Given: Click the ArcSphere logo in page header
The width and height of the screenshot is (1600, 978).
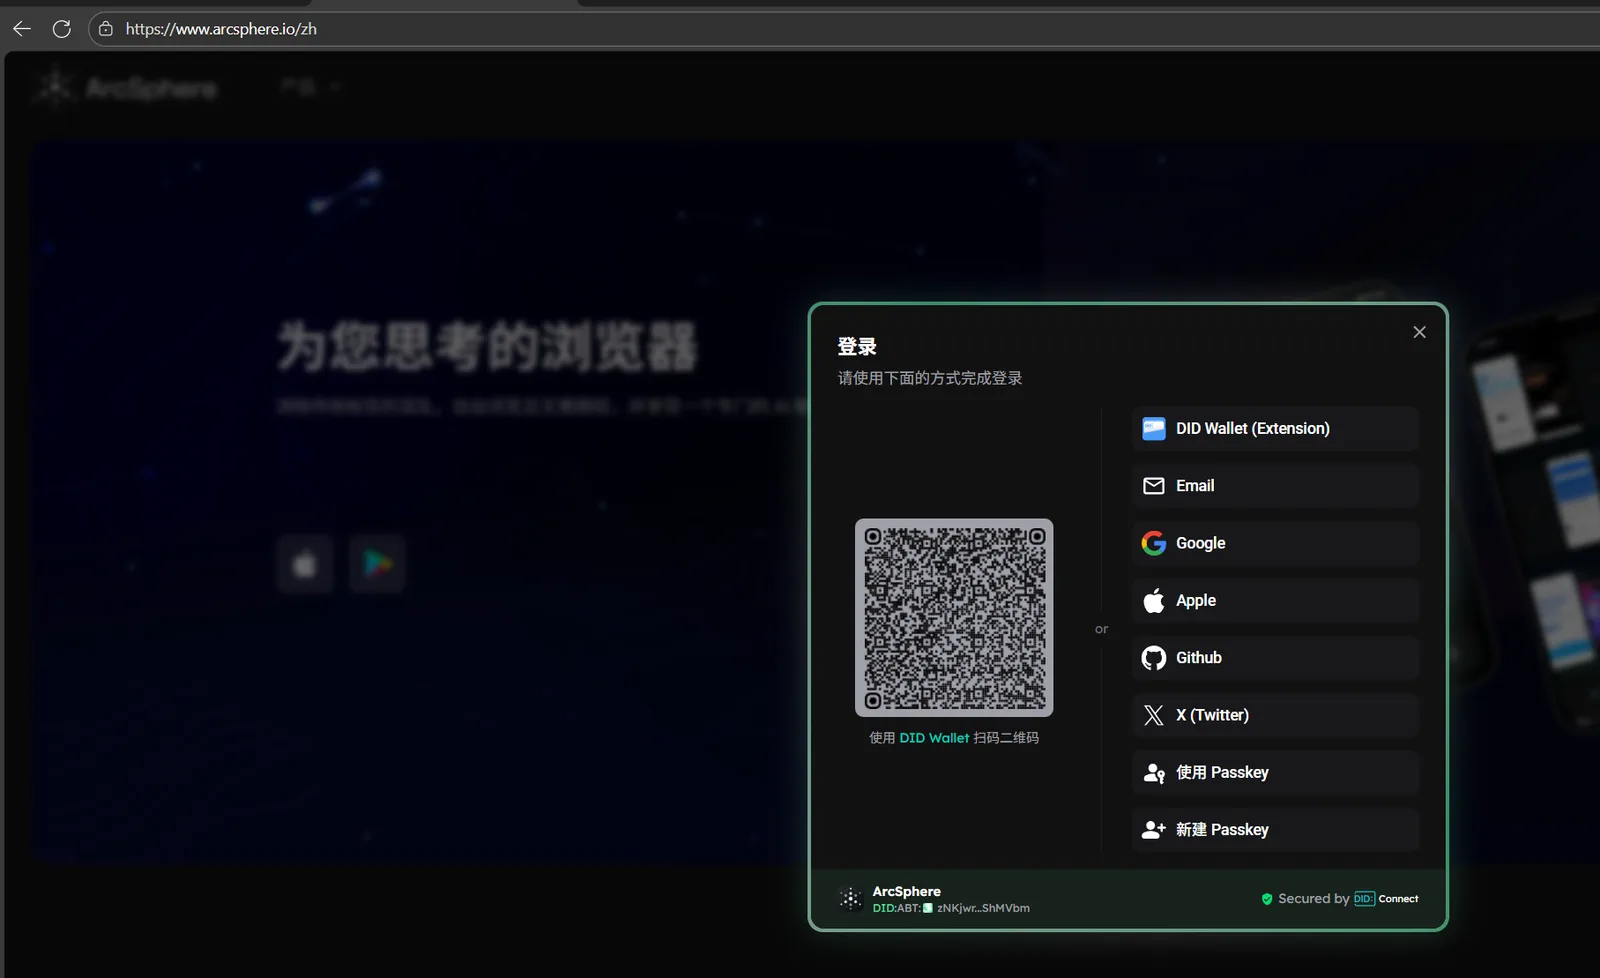Looking at the screenshot, I should (126, 88).
